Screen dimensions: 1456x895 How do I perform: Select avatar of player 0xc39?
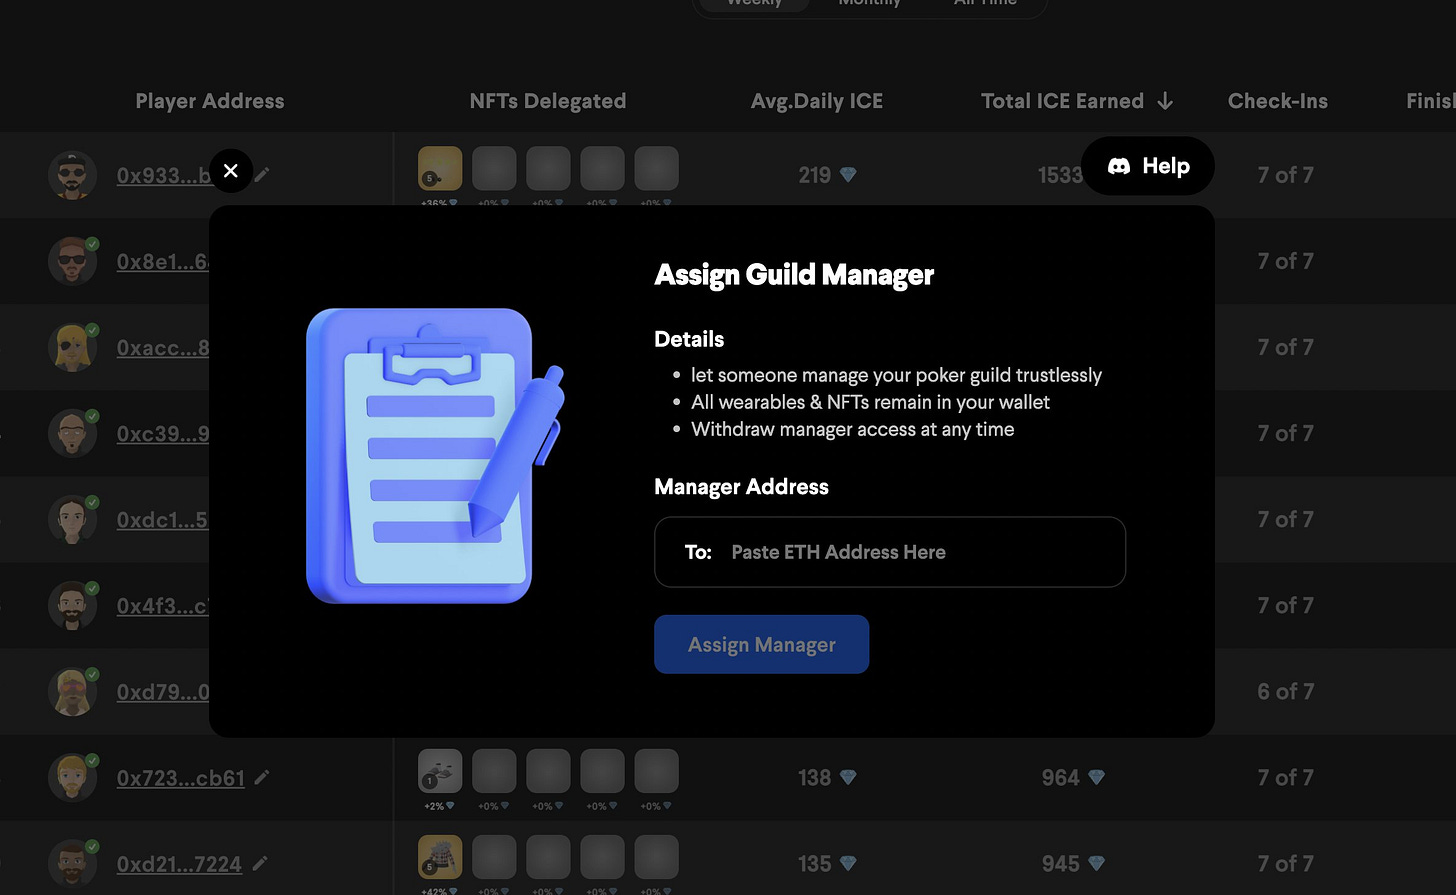click(72, 433)
